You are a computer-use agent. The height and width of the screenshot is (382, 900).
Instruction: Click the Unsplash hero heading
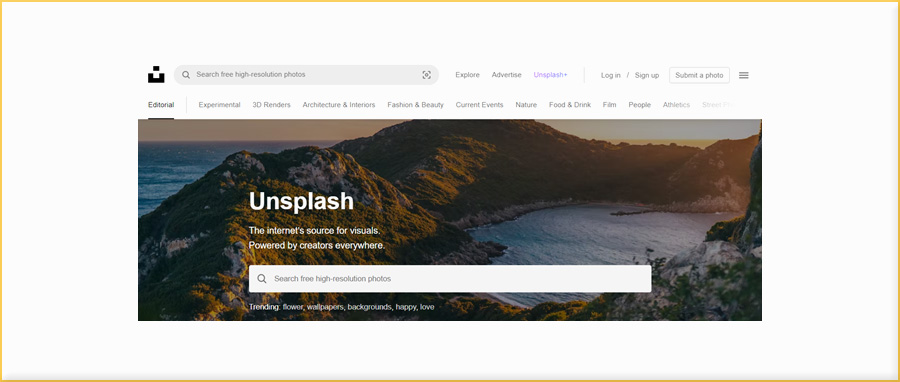[301, 201]
